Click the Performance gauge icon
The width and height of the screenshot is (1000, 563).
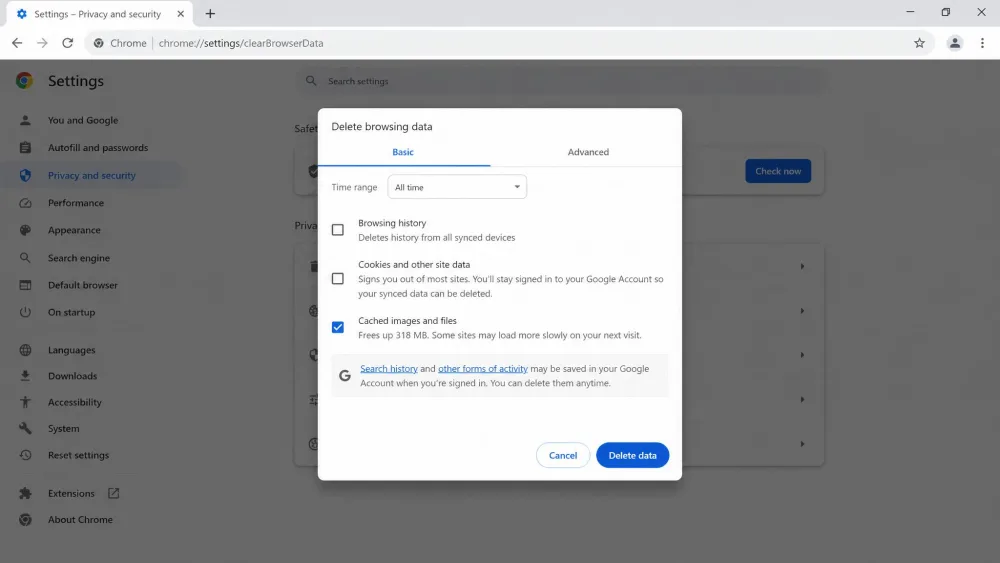(25, 203)
